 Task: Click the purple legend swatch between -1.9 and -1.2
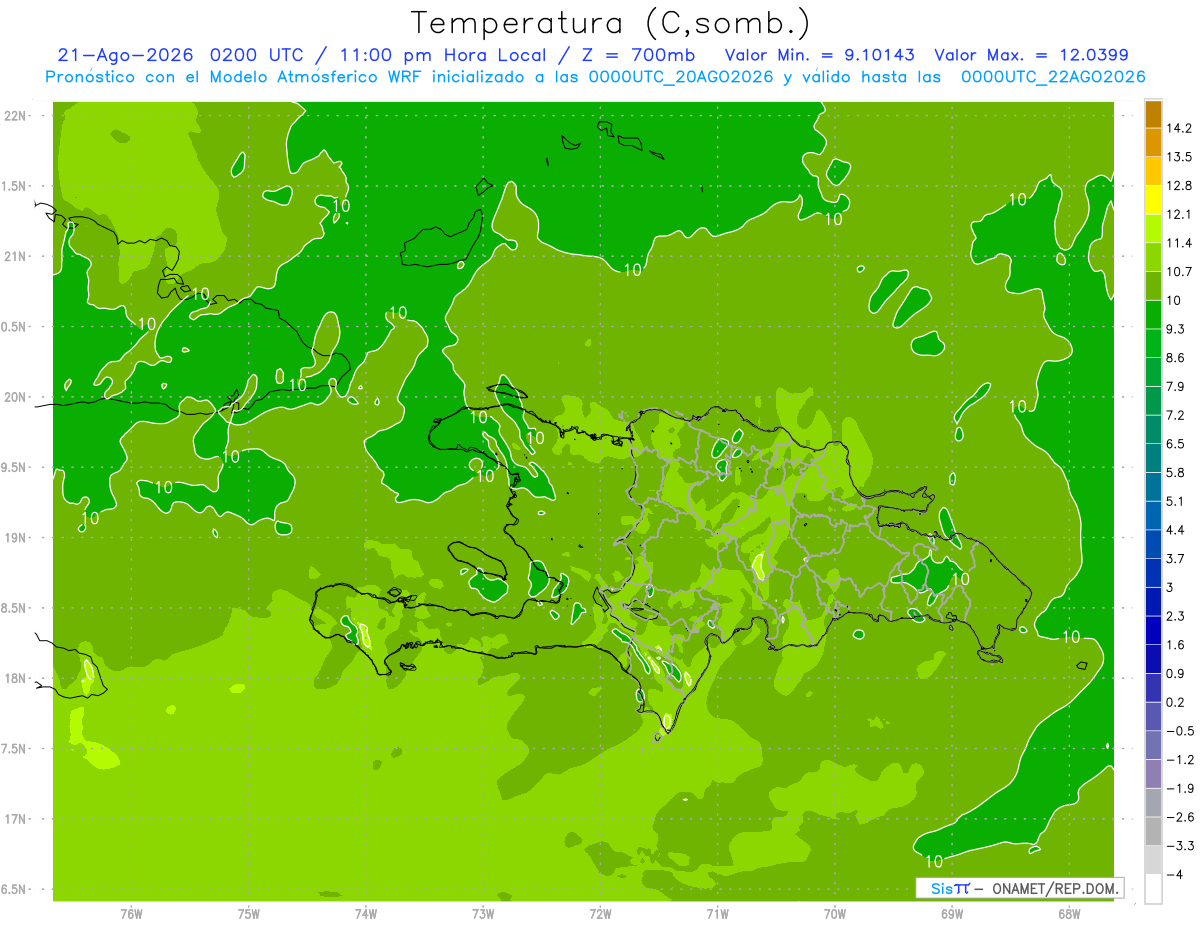(x=1153, y=774)
